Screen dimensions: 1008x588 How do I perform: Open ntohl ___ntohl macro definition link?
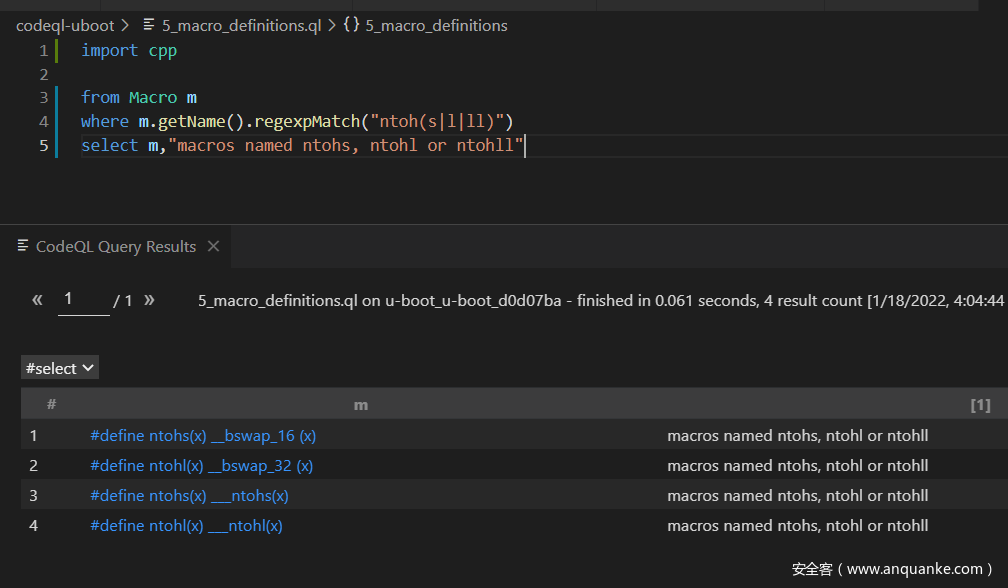(x=186, y=526)
